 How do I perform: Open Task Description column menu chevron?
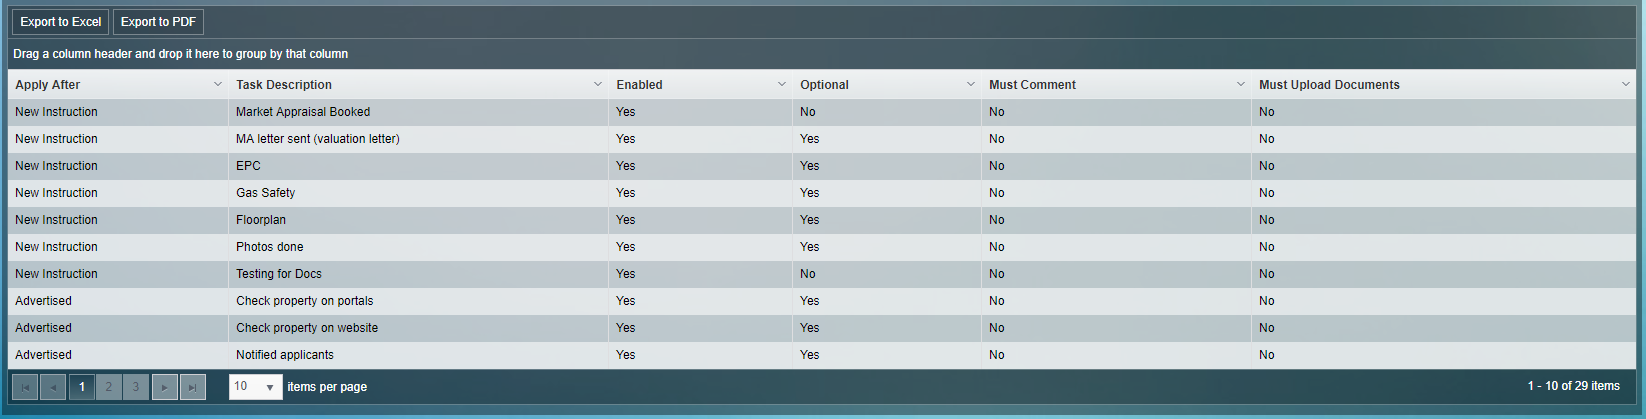point(598,85)
